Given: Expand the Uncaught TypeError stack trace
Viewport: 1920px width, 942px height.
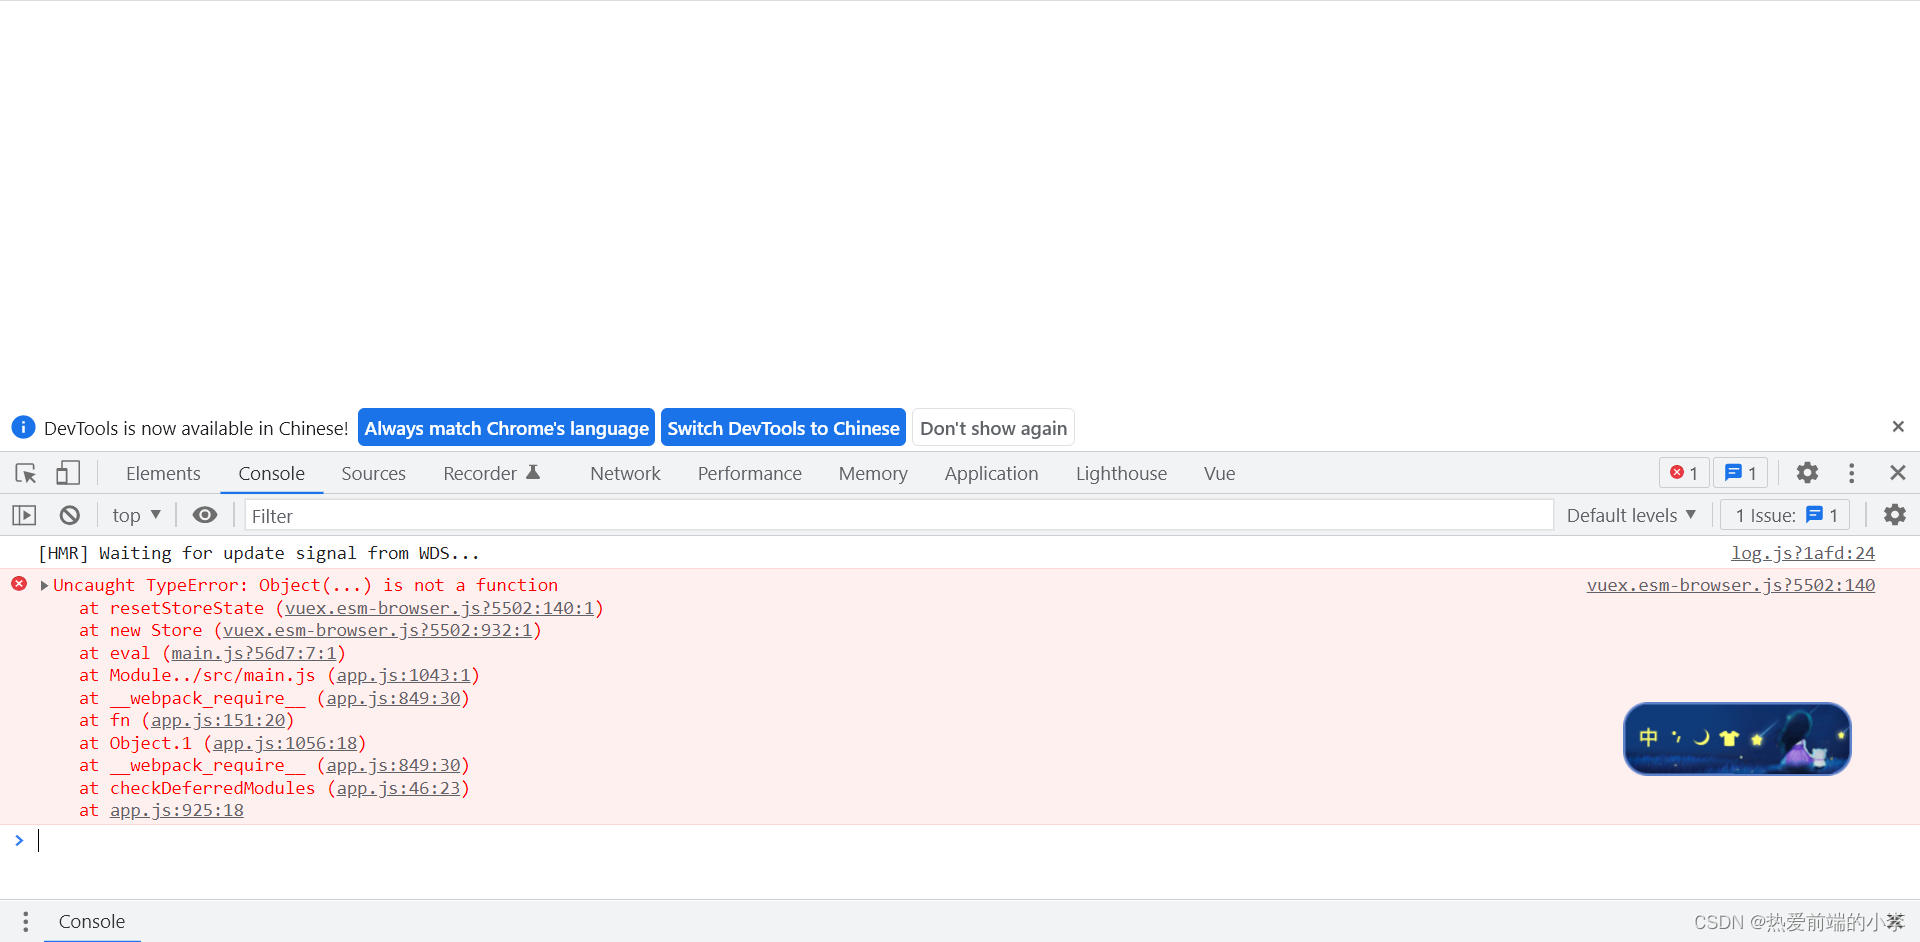Looking at the screenshot, I should 44,585.
